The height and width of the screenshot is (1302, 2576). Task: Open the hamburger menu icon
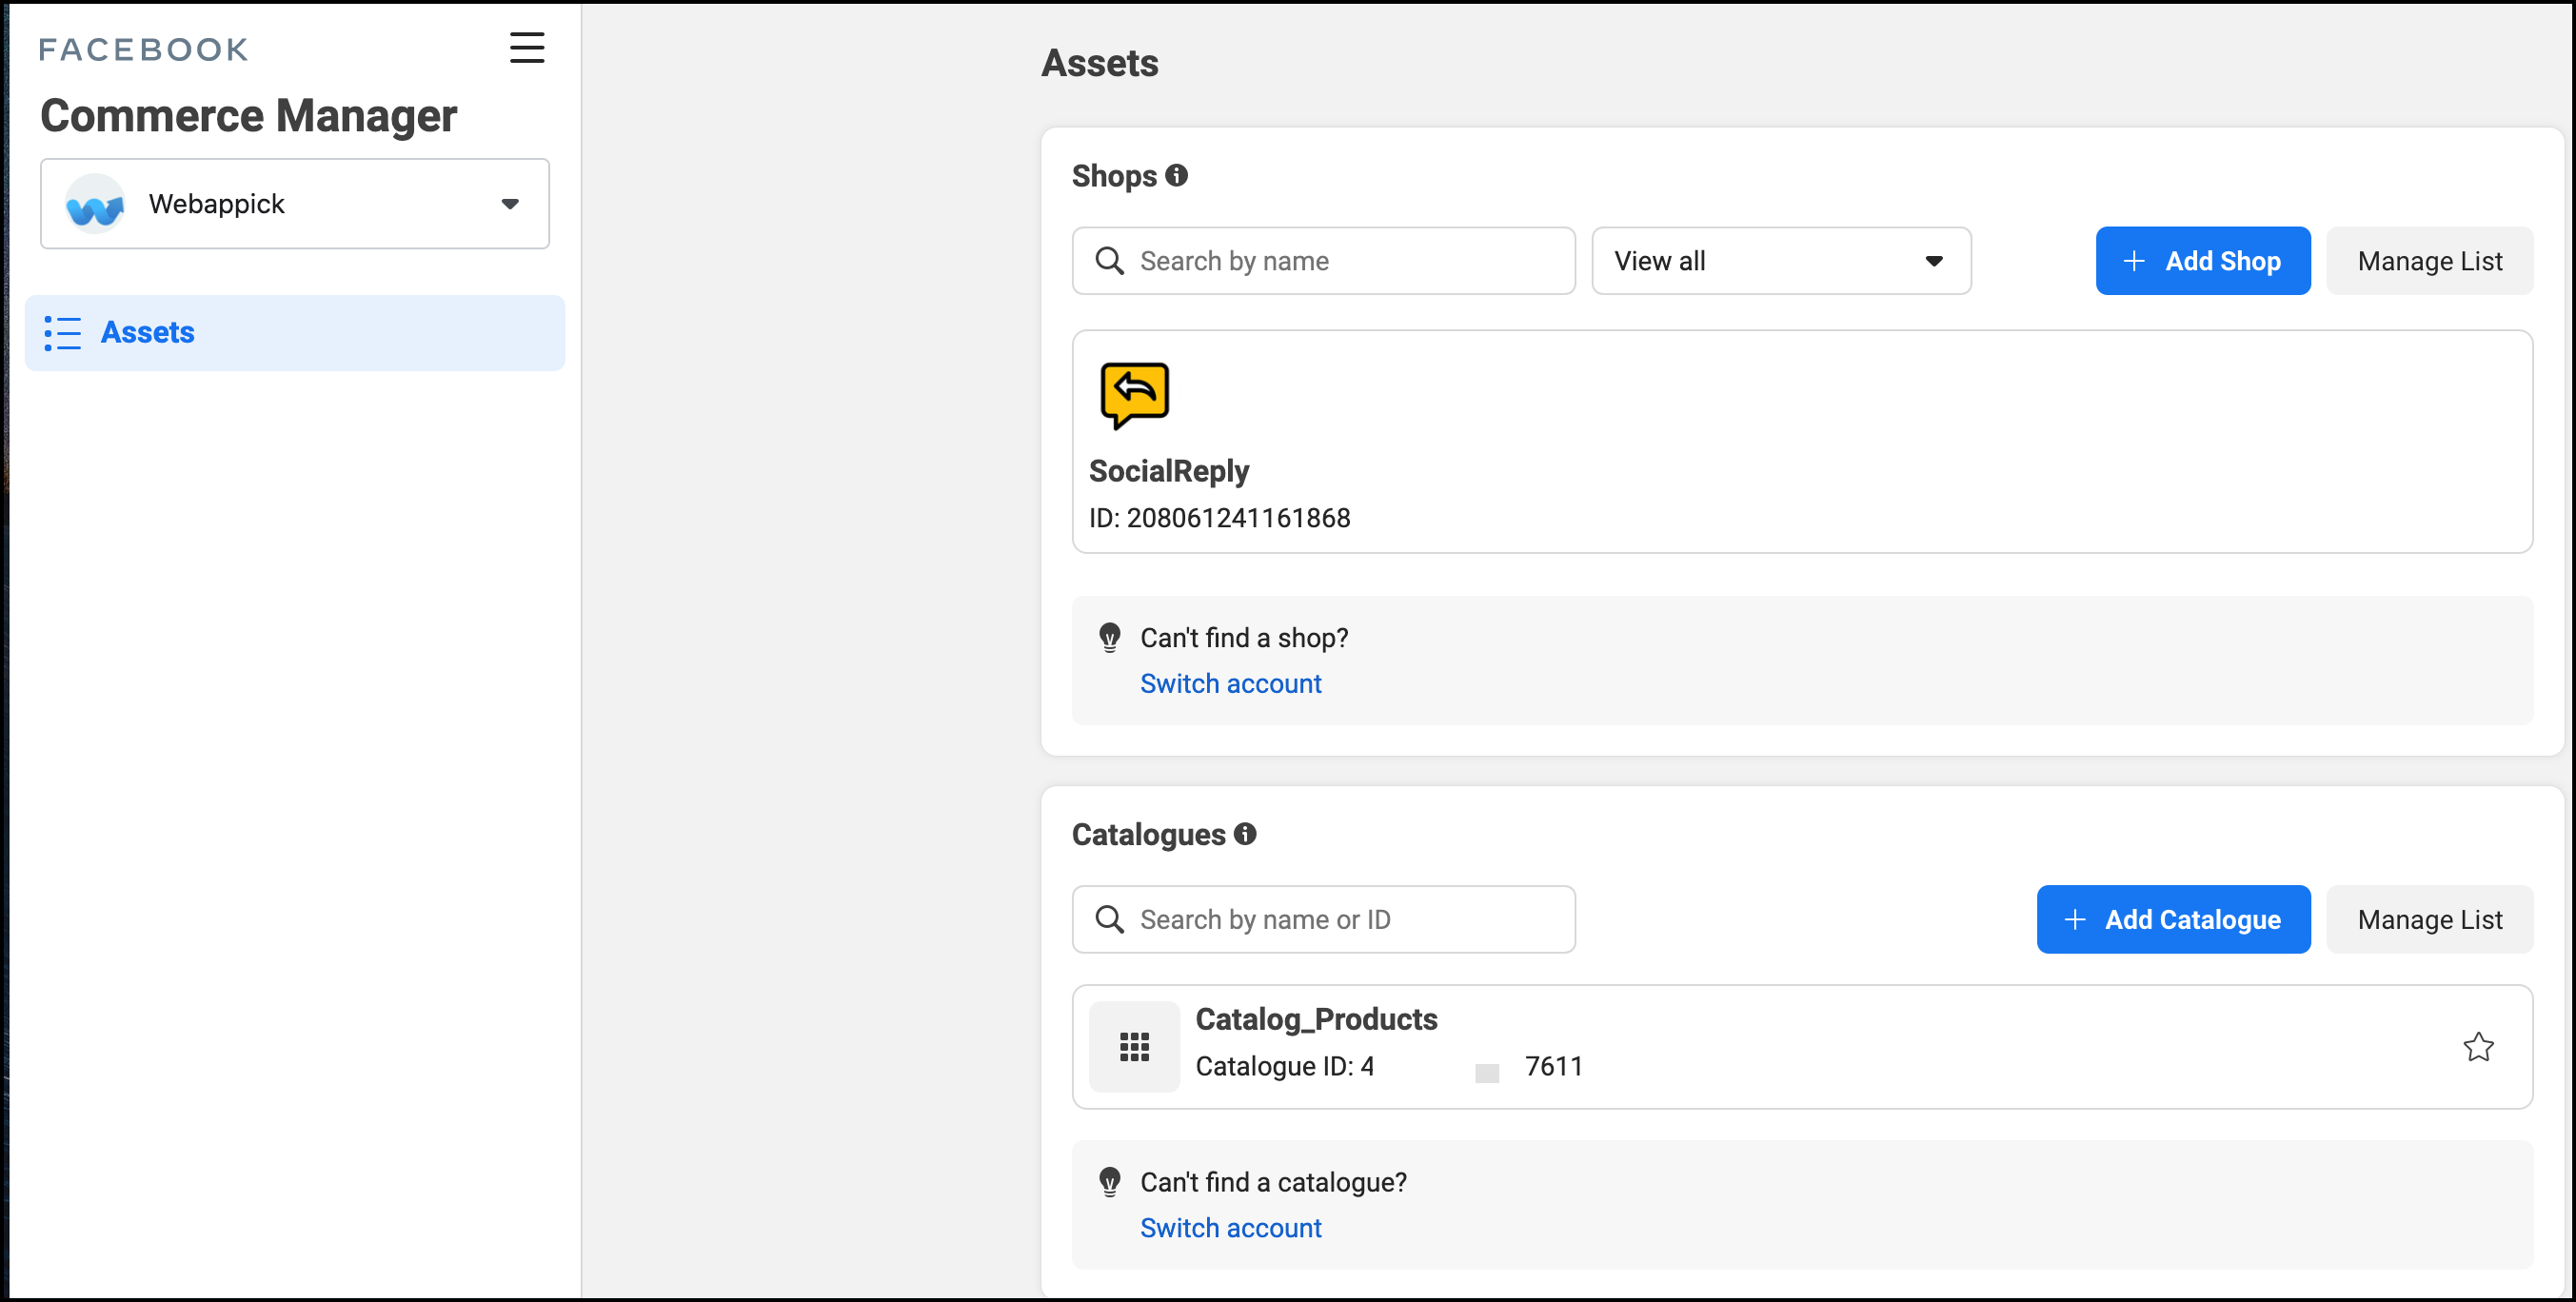coord(527,47)
